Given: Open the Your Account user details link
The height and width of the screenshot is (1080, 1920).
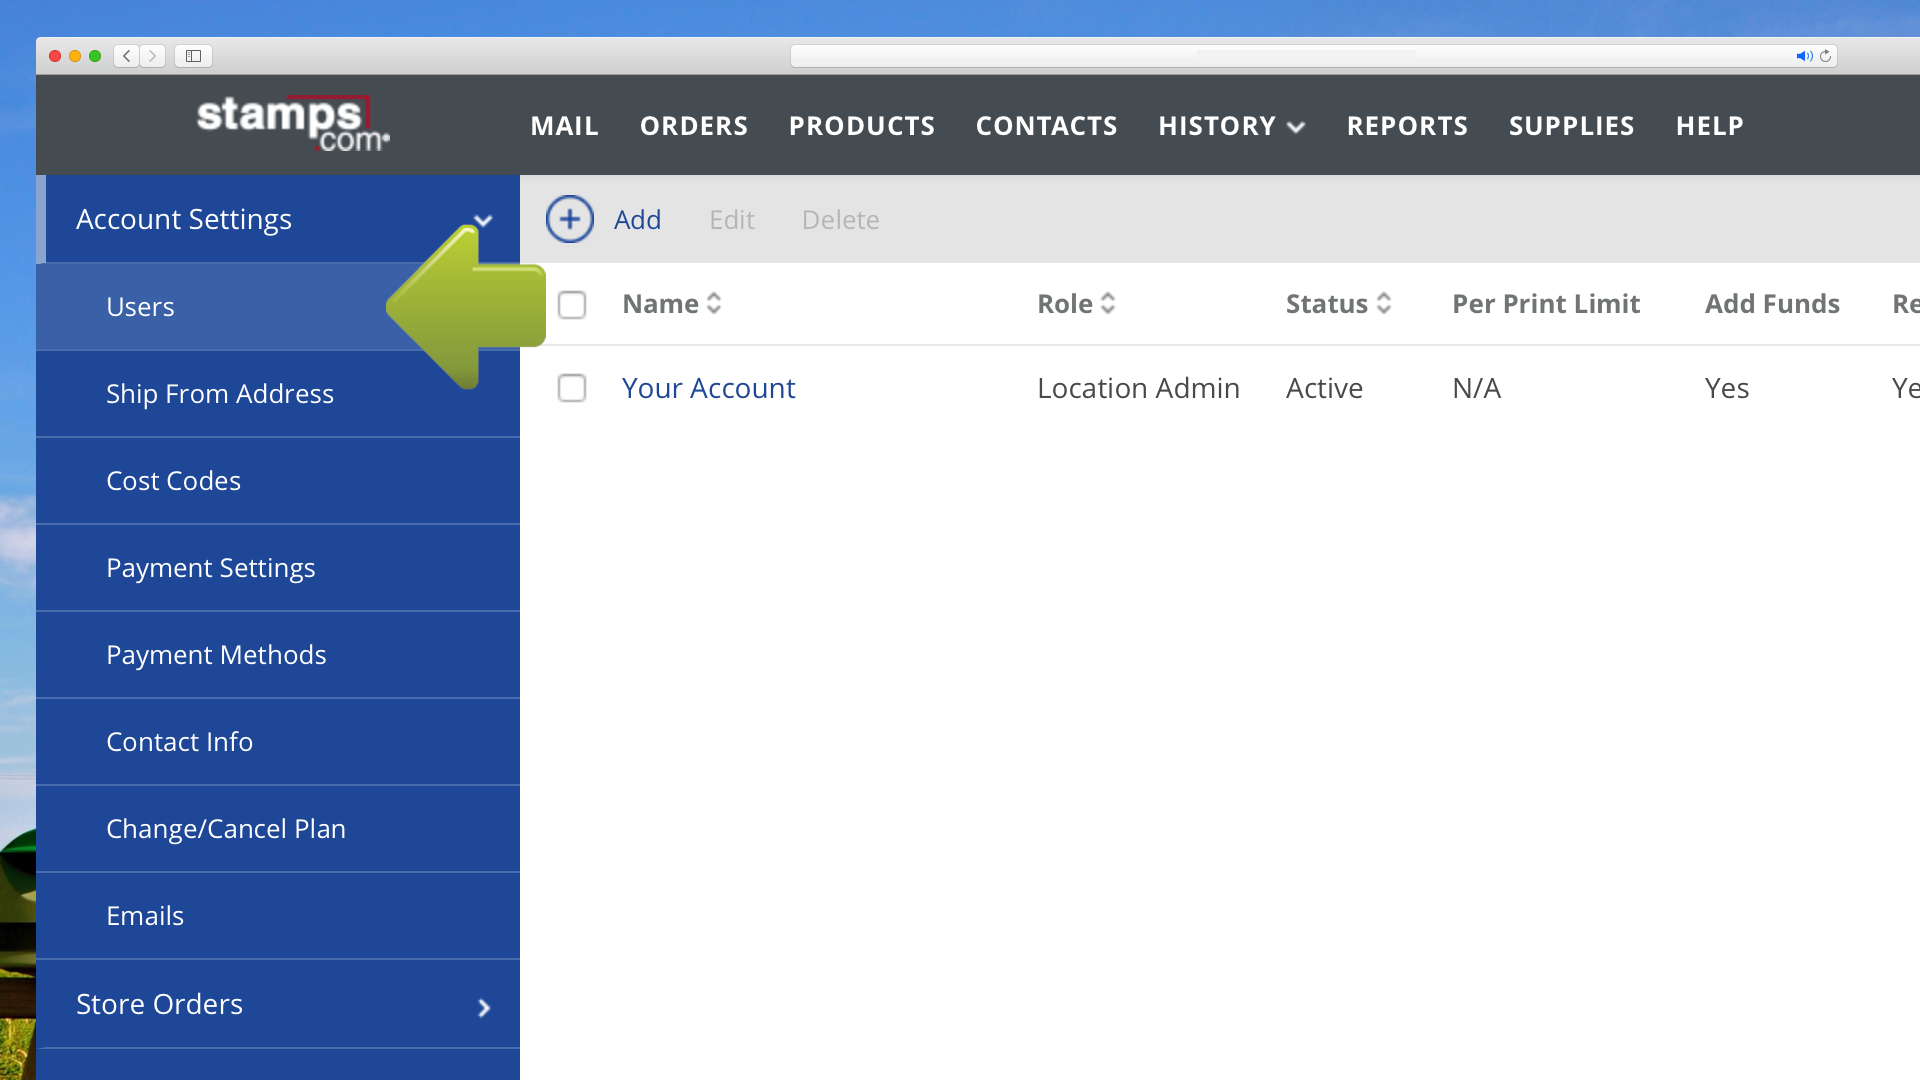Looking at the screenshot, I should point(708,388).
